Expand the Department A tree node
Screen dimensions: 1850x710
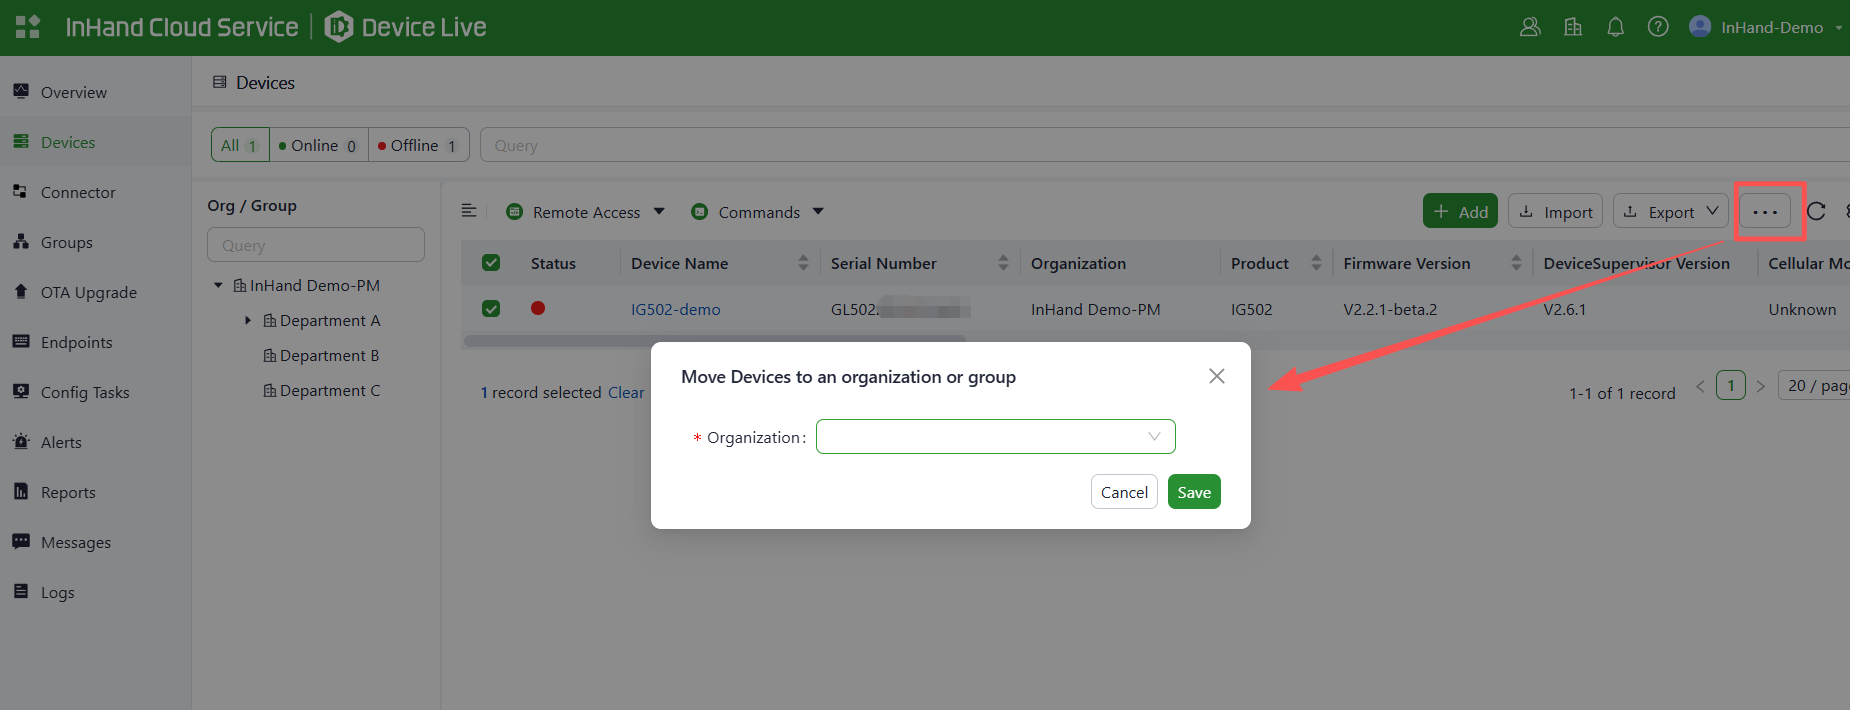pyautogui.click(x=248, y=320)
